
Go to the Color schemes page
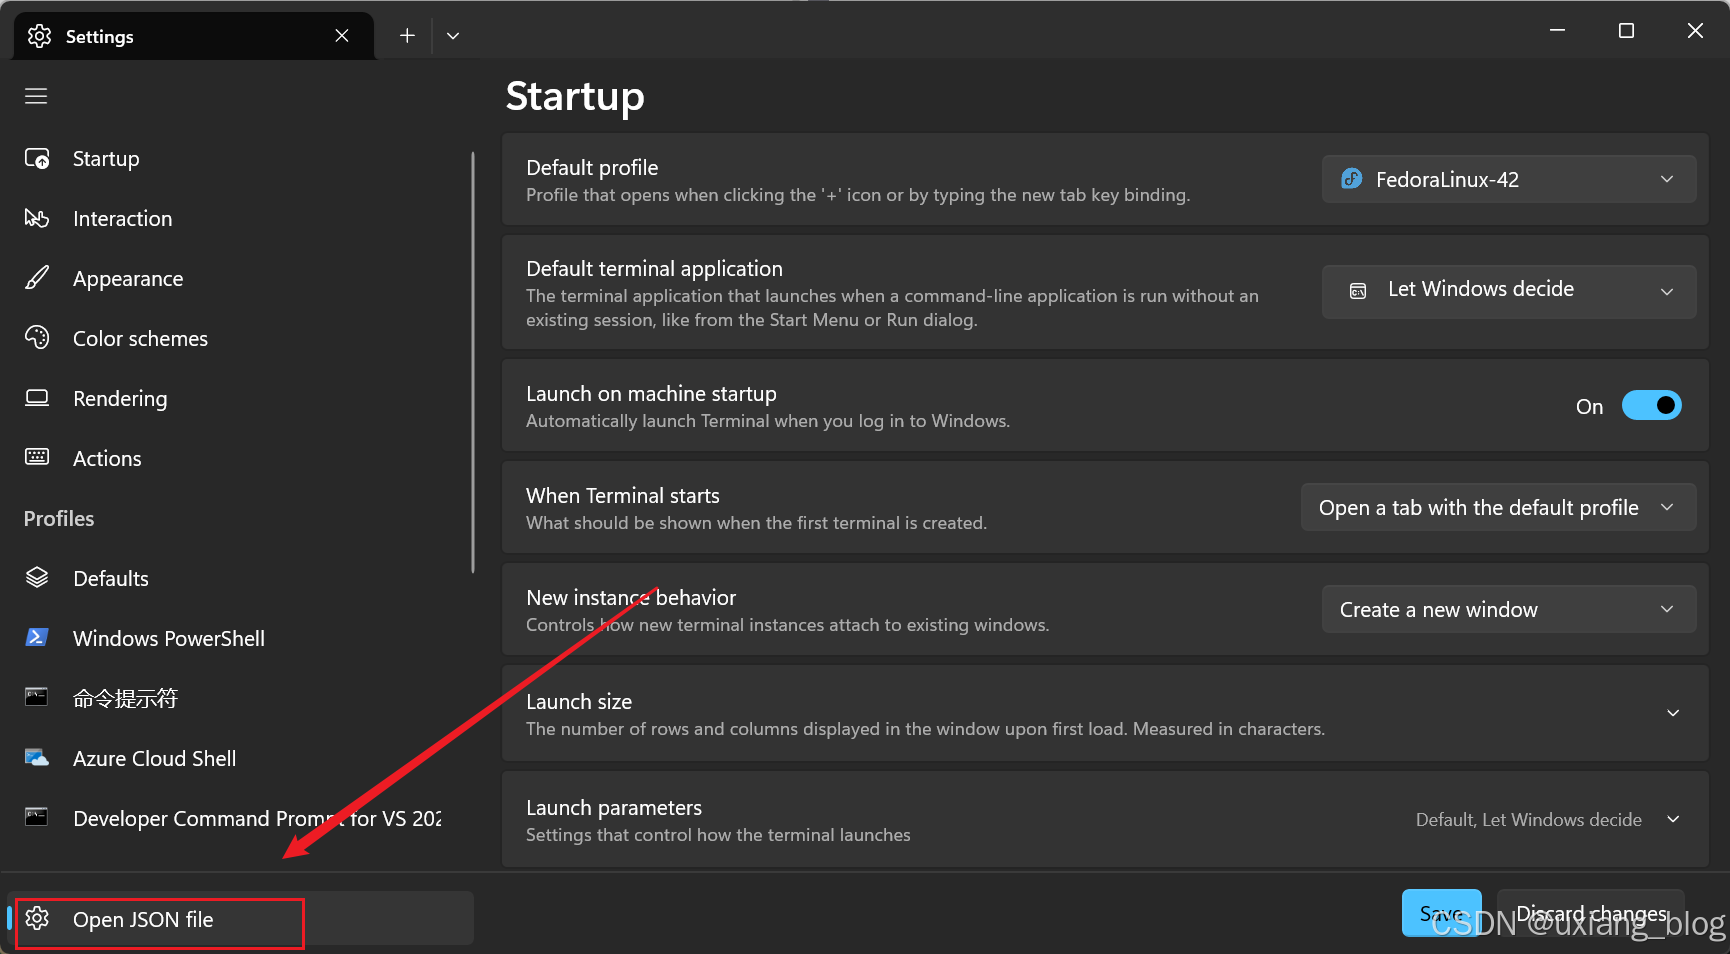coord(239,338)
